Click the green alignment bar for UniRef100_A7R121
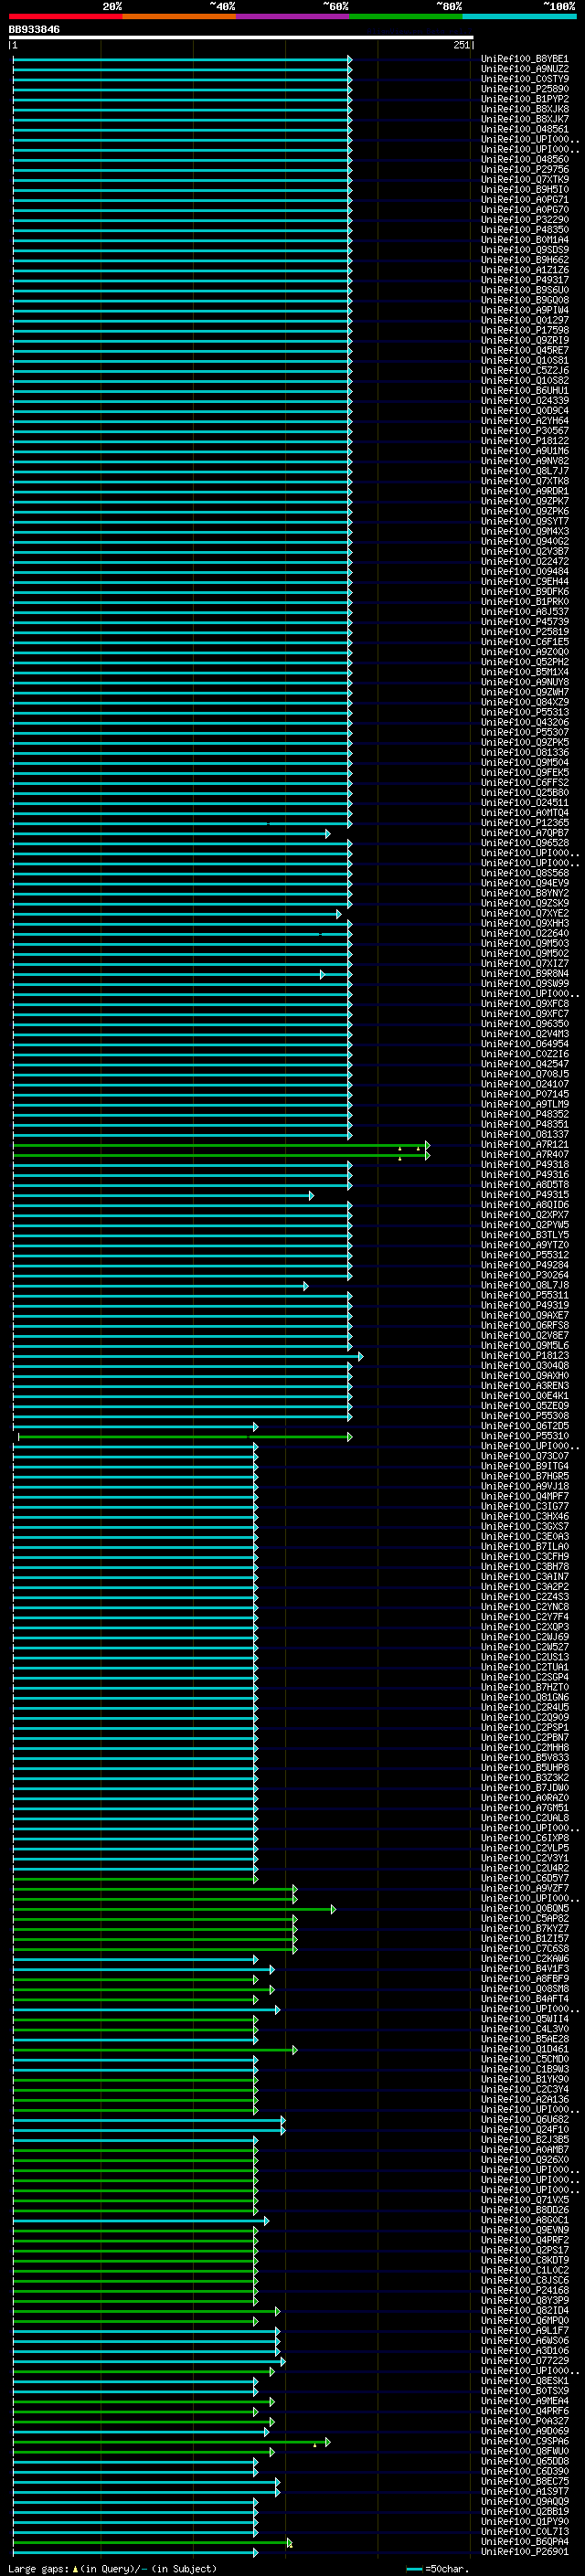The width and height of the screenshot is (585, 2576). [x=221, y=1145]
